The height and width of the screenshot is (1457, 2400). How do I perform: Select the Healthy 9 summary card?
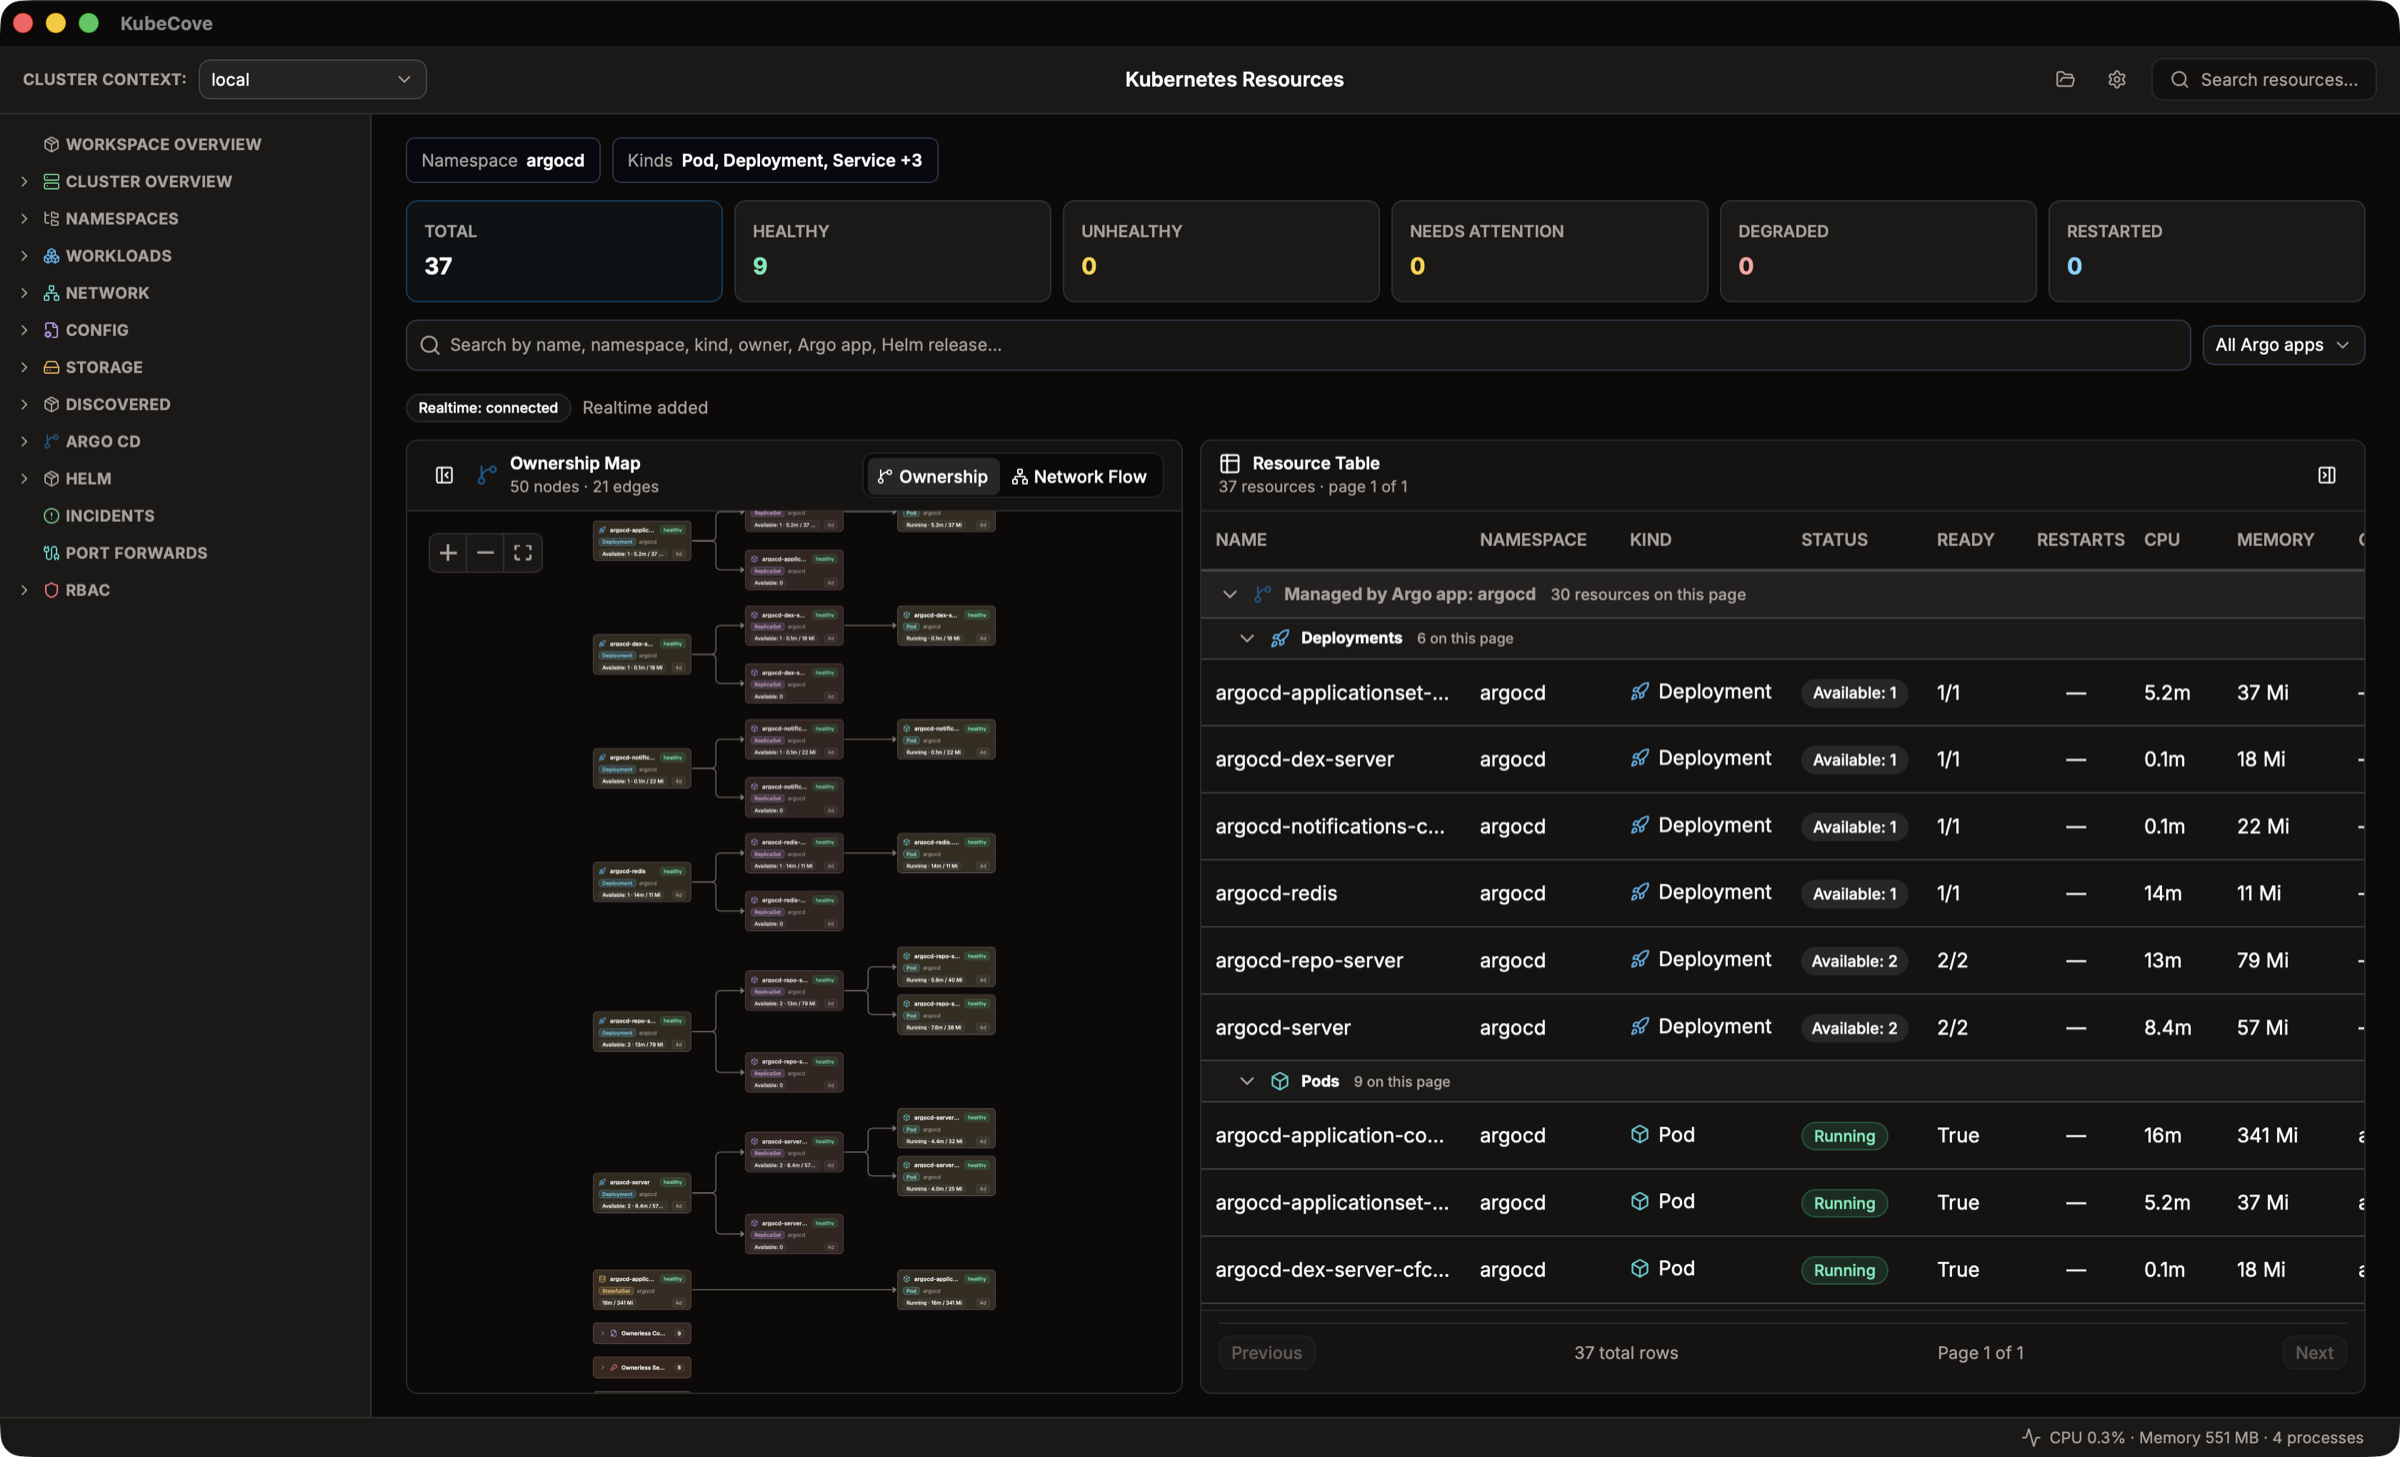click(x=892, y=251)
